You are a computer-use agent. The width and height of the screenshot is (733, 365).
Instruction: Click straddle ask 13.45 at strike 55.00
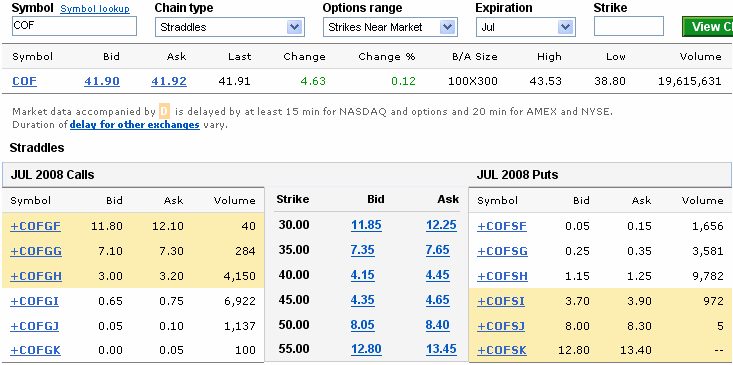click(441, 349)
